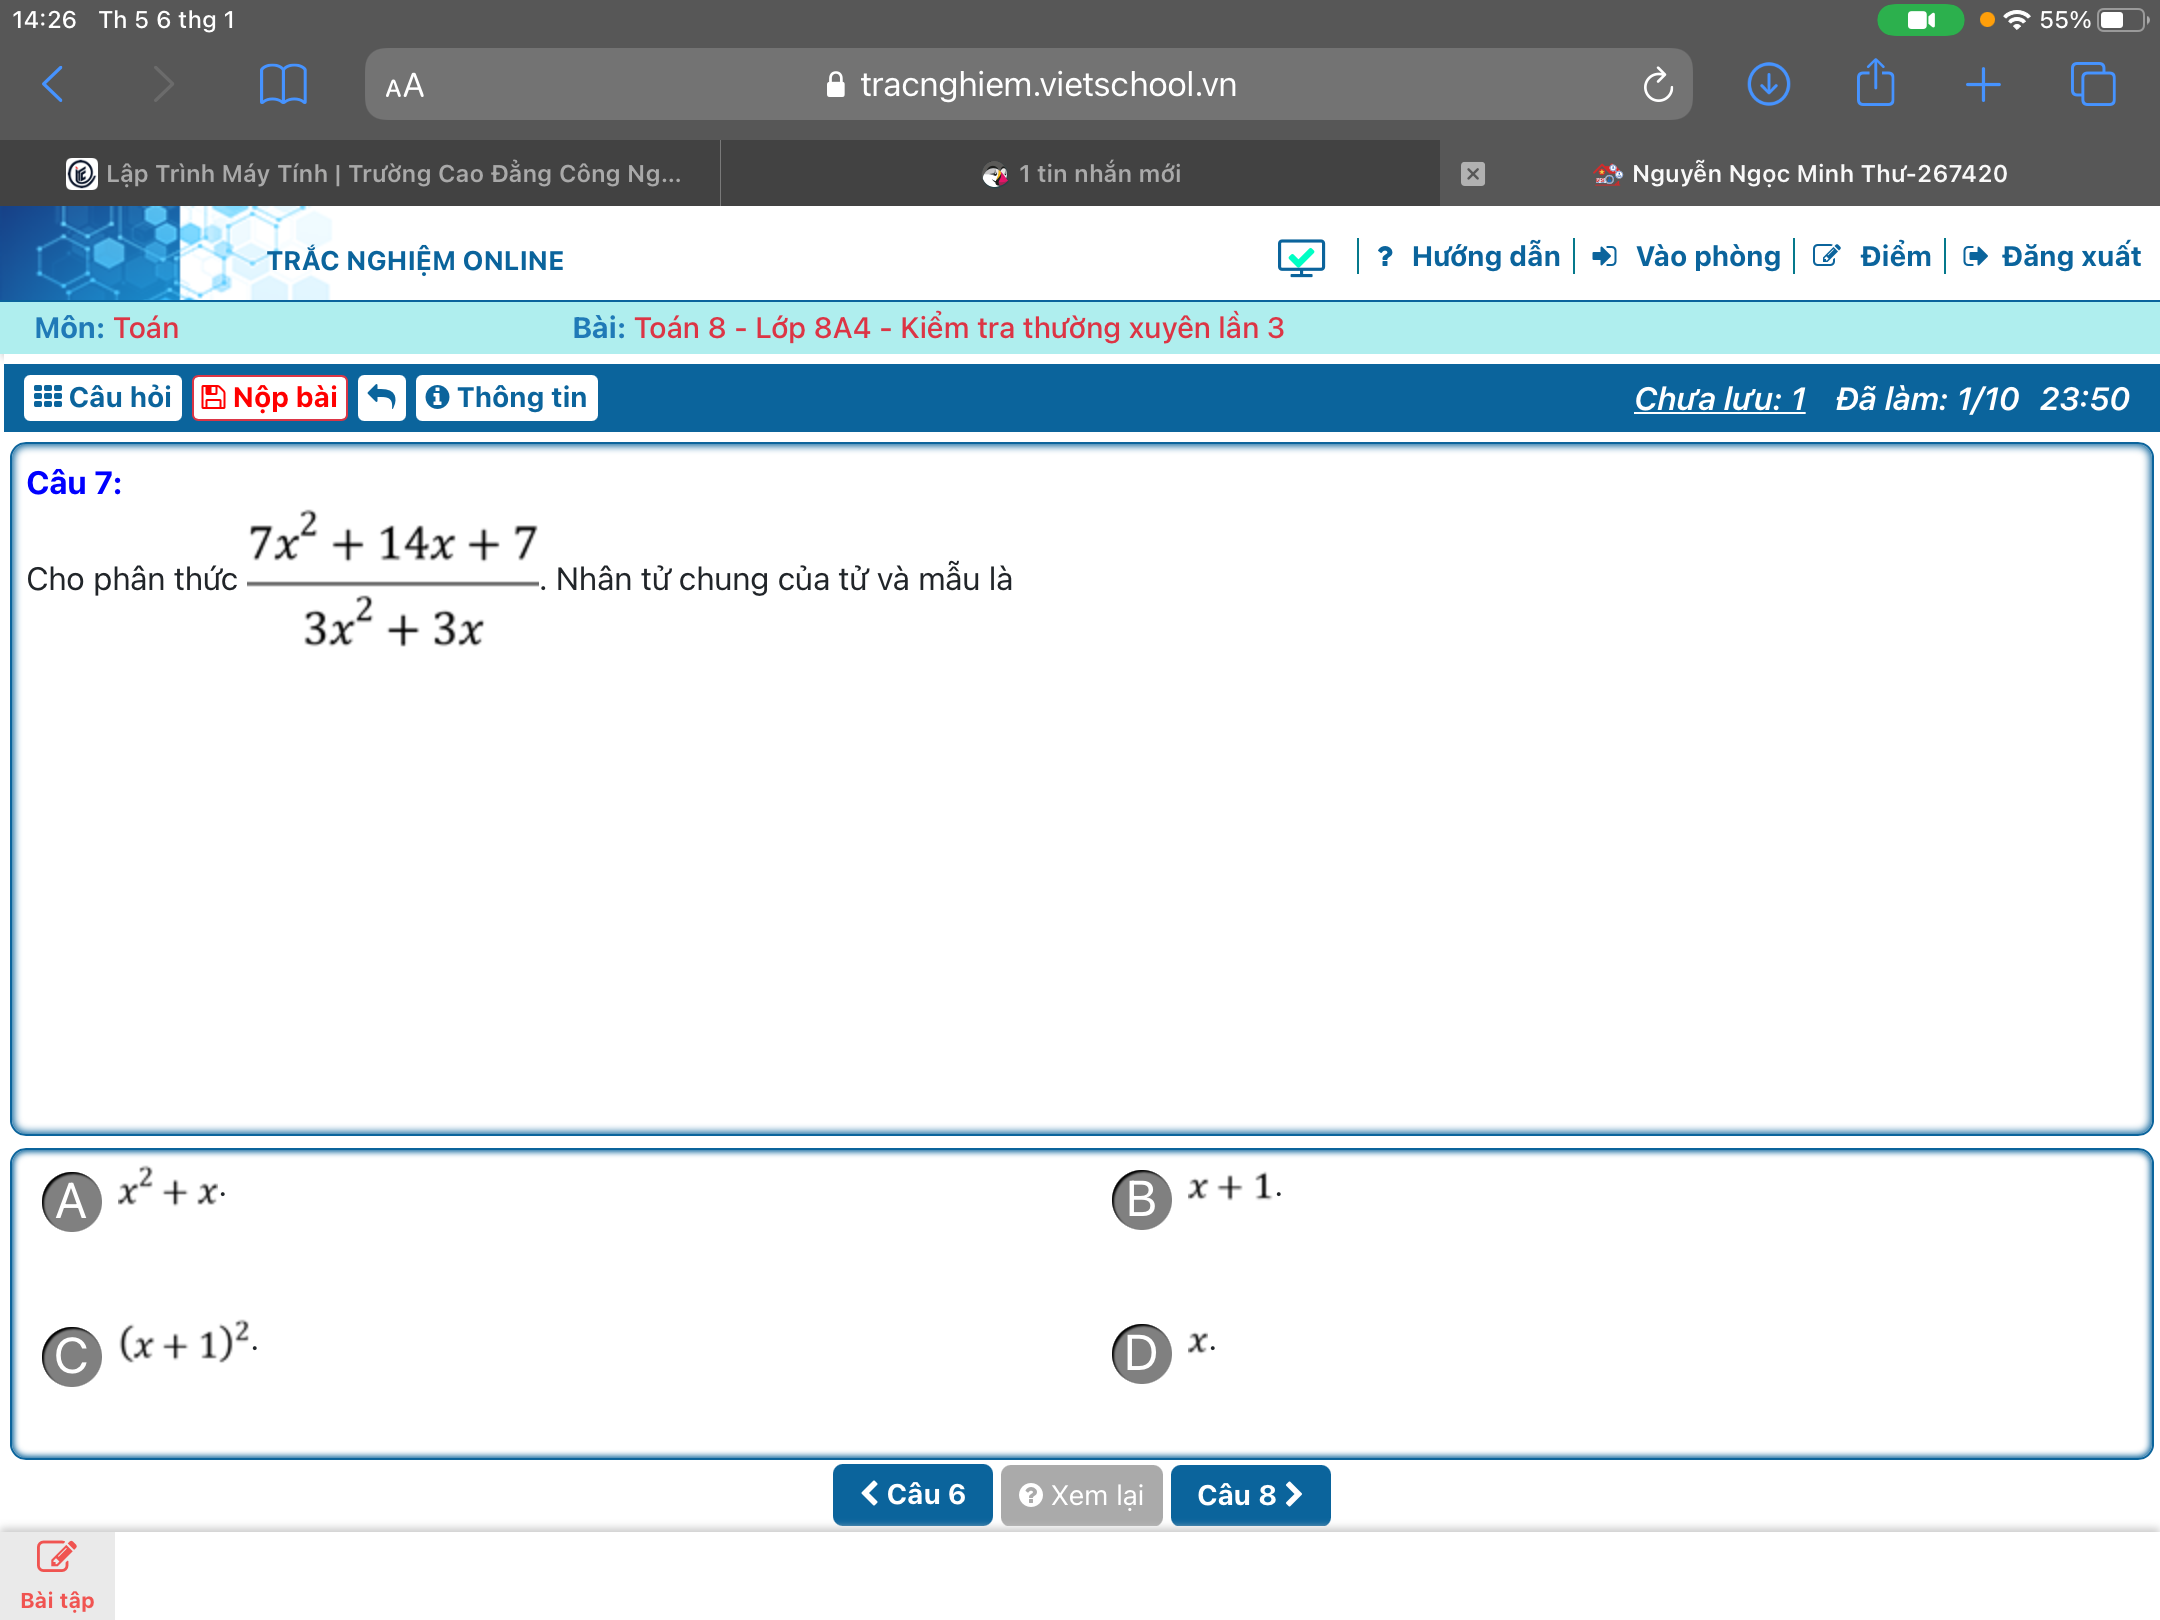The height and width of the screenshot is (1620, 2160).
Task: Tap the Safari share icon
Action: tap(1875, 82)
